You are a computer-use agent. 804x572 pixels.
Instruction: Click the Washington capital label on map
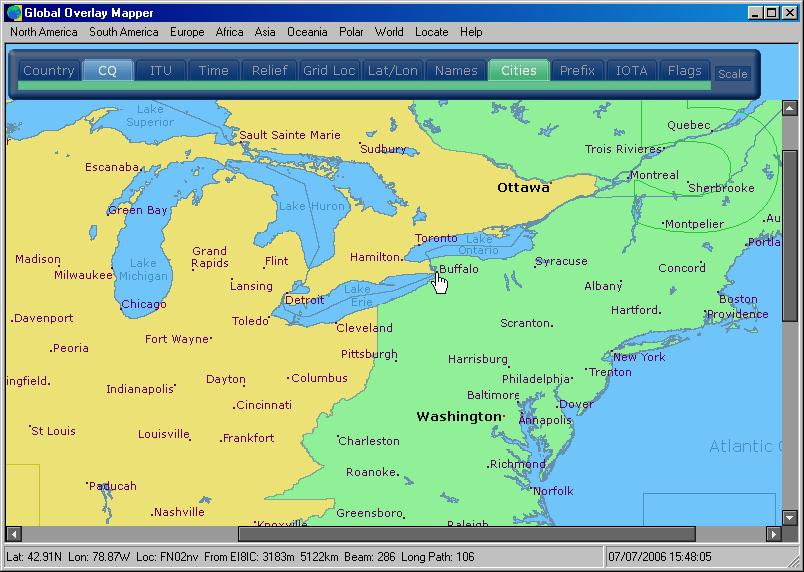tap(458, 417)
